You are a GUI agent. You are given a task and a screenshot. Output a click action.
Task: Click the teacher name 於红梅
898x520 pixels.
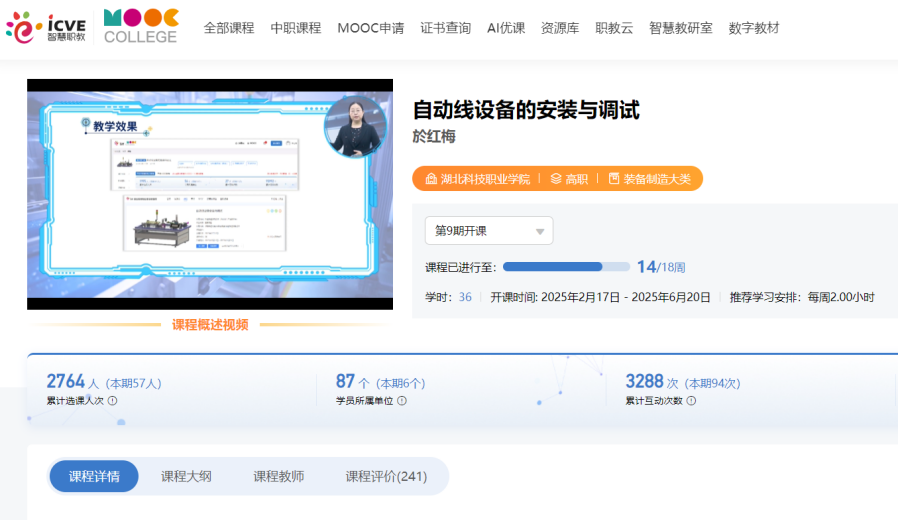coord(434,136)
